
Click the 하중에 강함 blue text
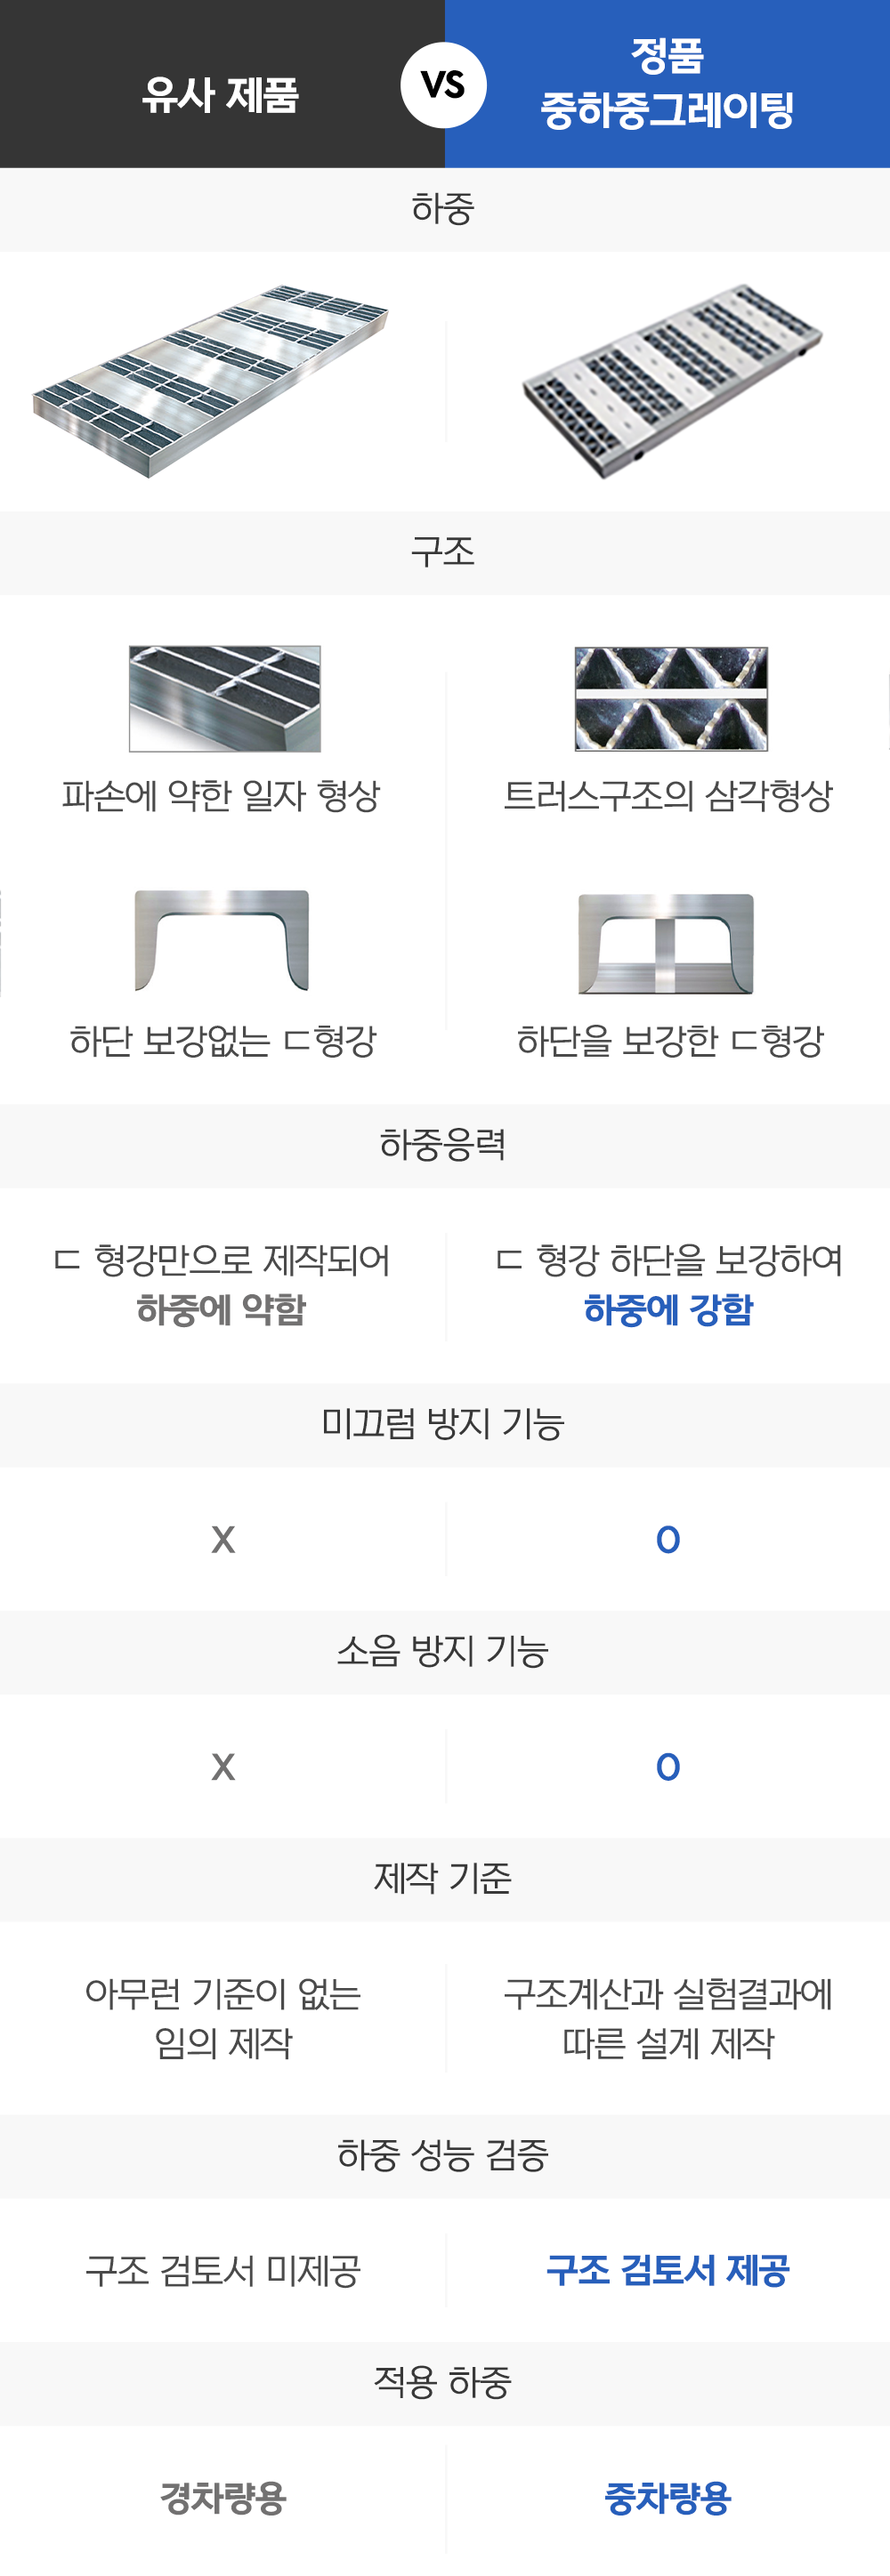coord(668,1309)
